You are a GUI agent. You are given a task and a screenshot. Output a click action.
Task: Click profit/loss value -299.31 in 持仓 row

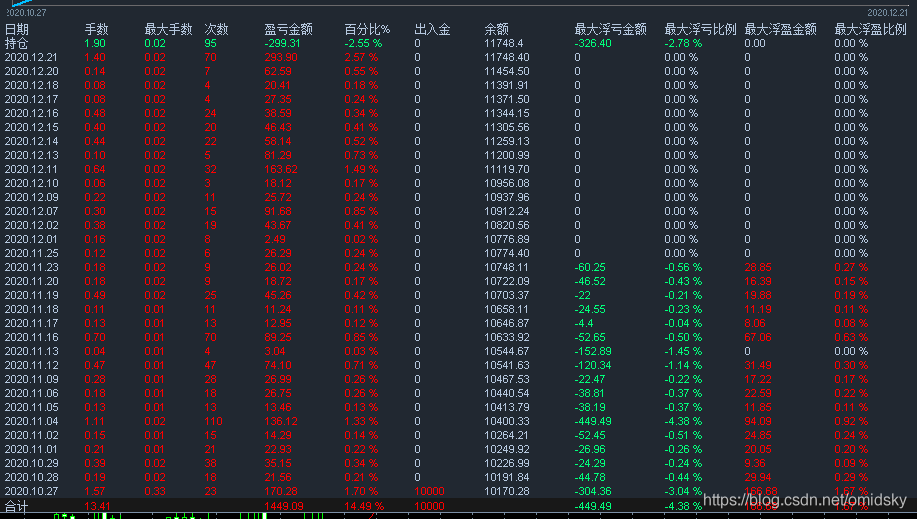point(282,43)
